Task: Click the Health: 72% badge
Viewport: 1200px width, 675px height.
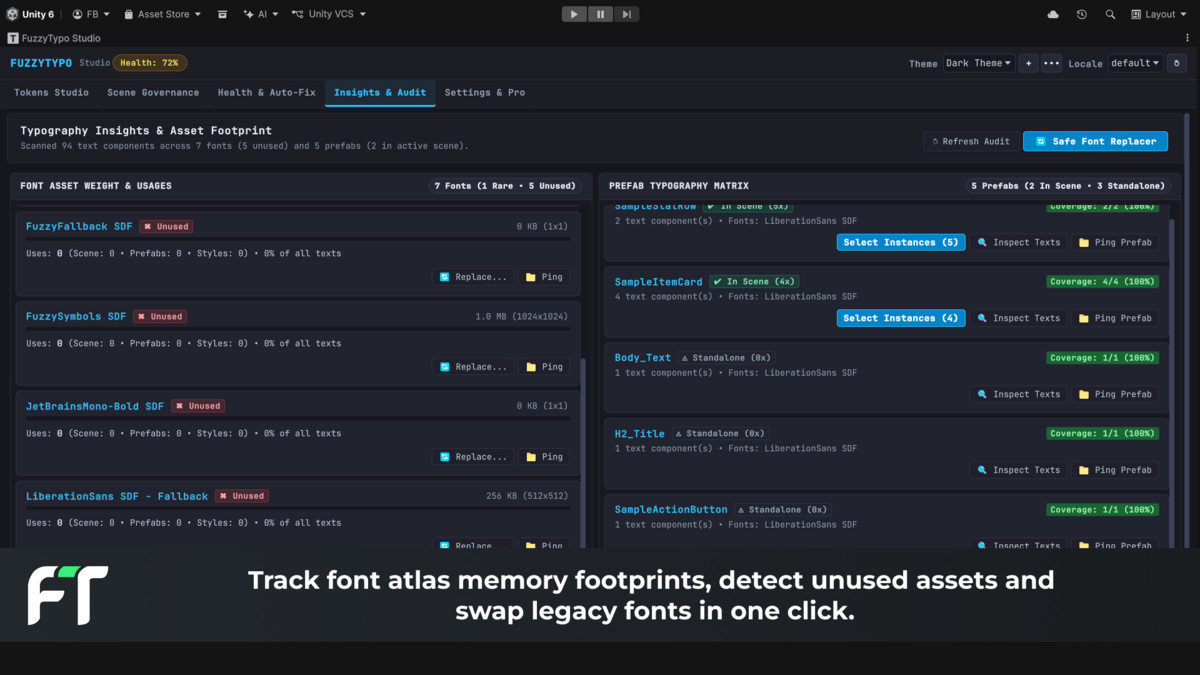Action: click(149, 63)
